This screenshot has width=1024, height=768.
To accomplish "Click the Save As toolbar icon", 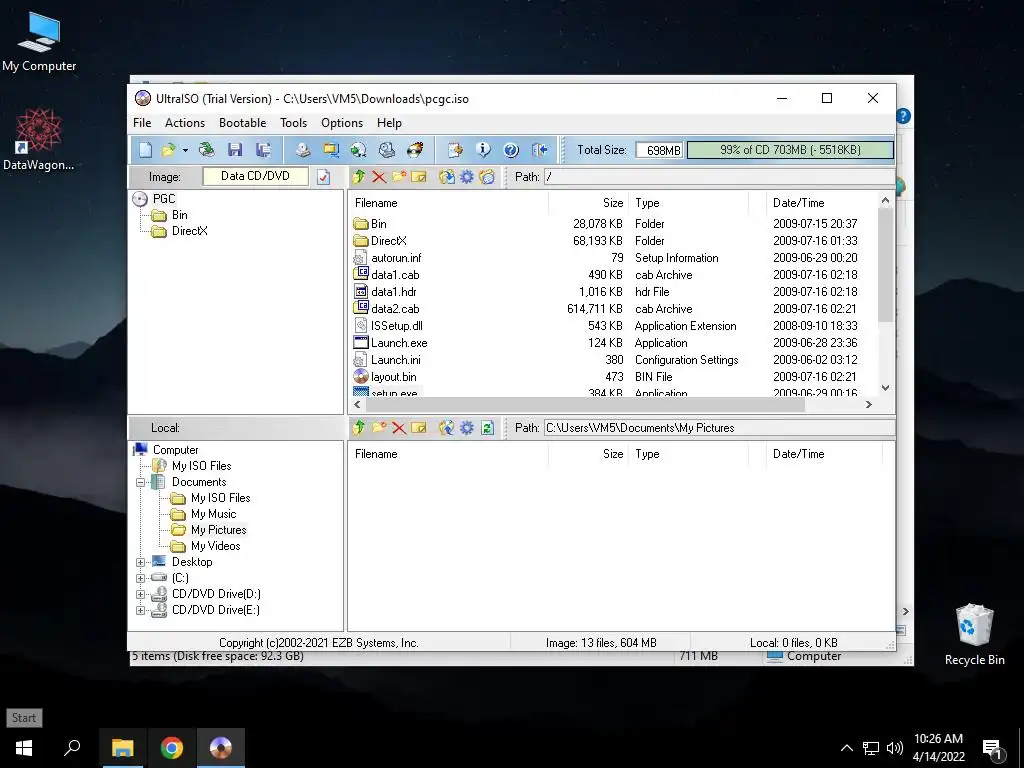I will (x=263, y=150).
